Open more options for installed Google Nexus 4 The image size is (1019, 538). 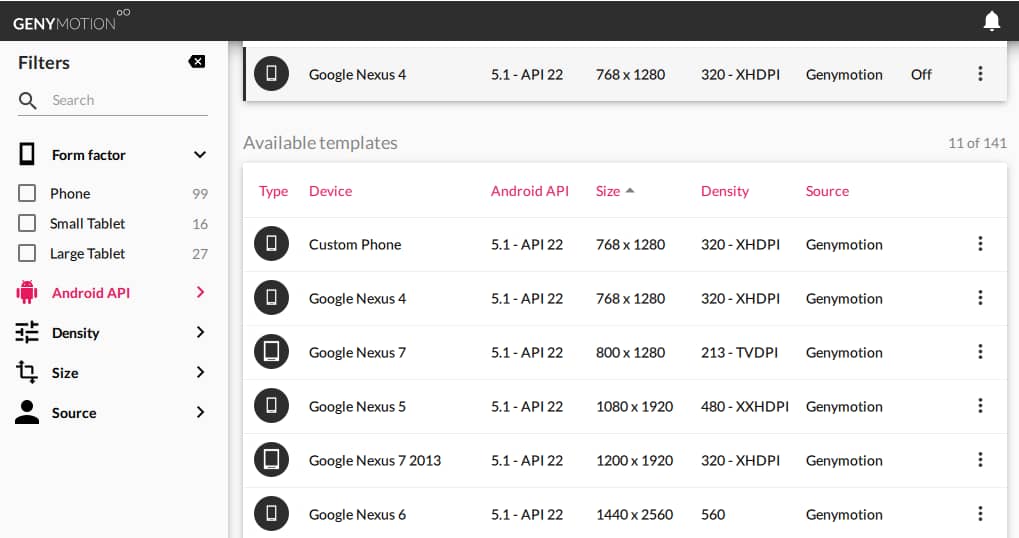point(980,73)
